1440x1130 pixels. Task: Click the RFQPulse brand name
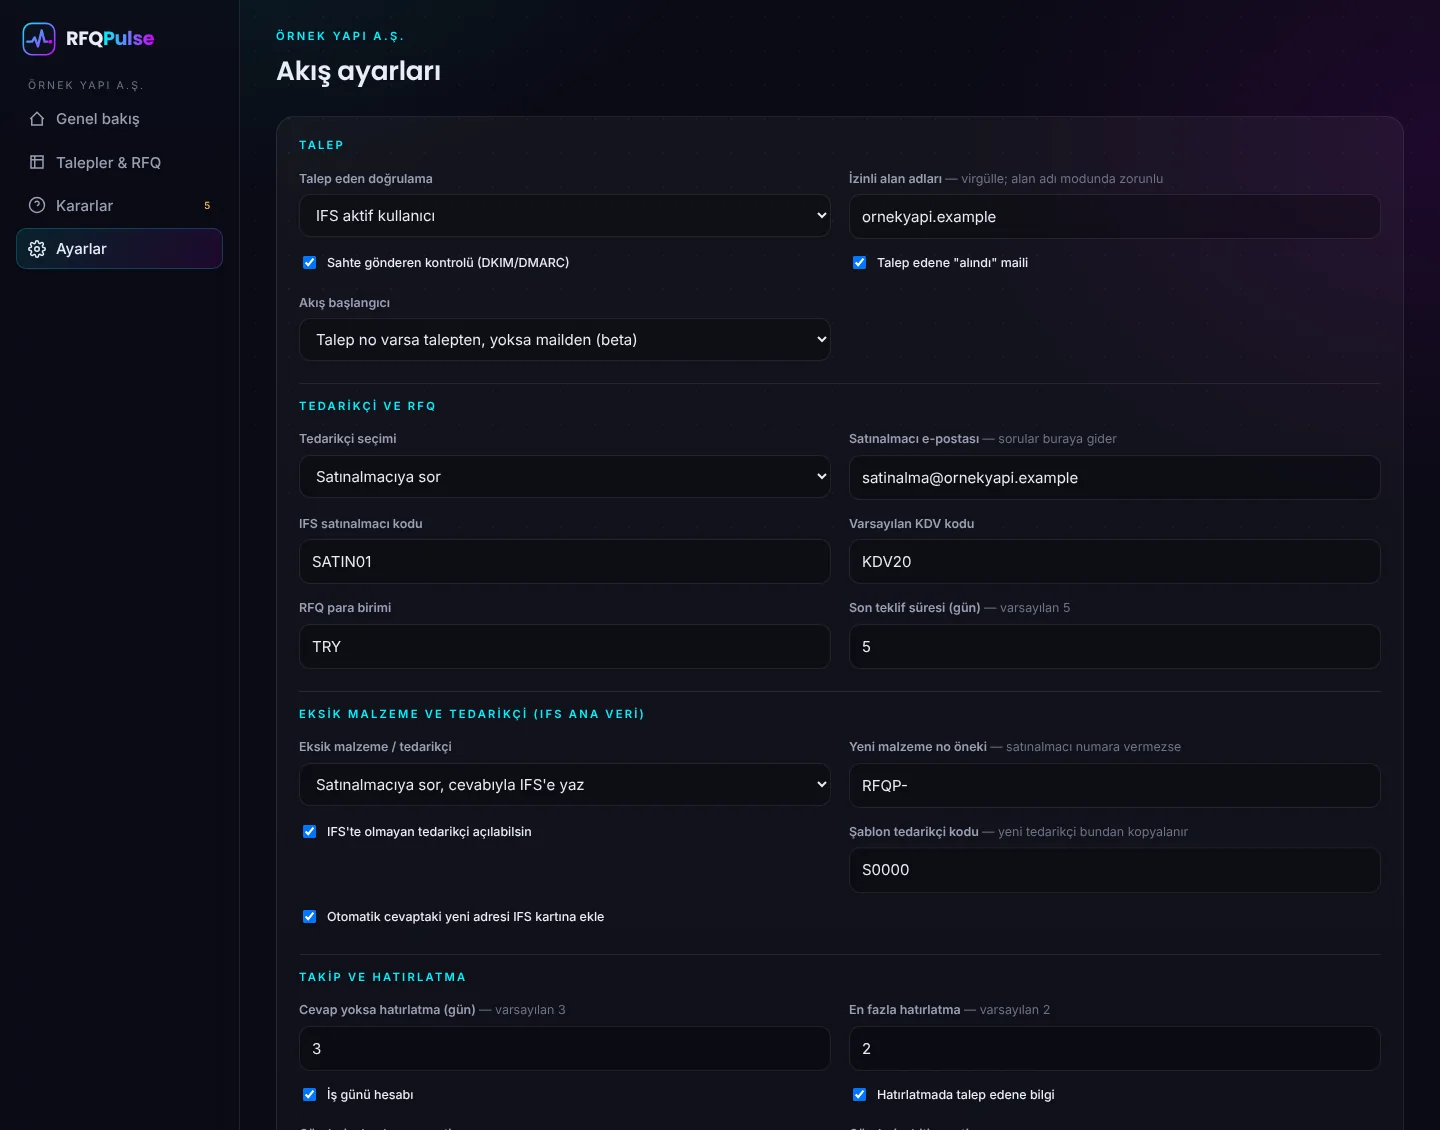click(x=110, y=39)
